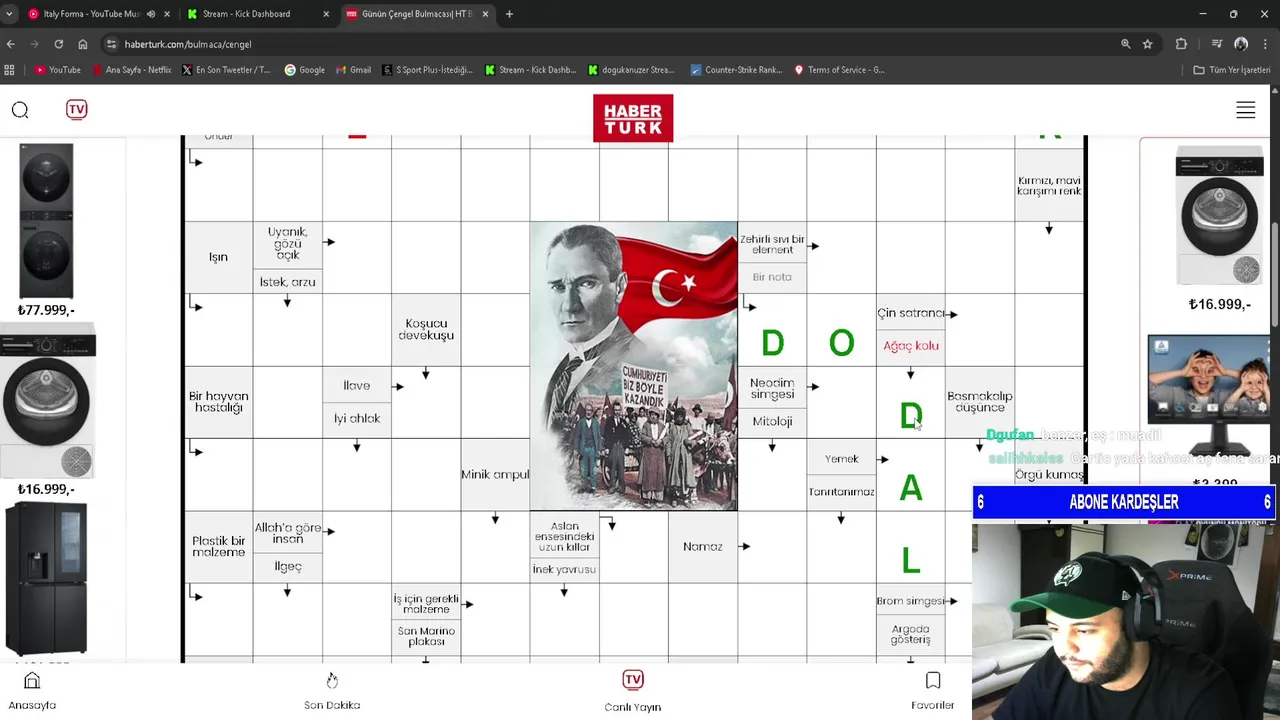Switch to the Italy Forma YouTube Music tab
1280x720 pixels.
point(90,14)
